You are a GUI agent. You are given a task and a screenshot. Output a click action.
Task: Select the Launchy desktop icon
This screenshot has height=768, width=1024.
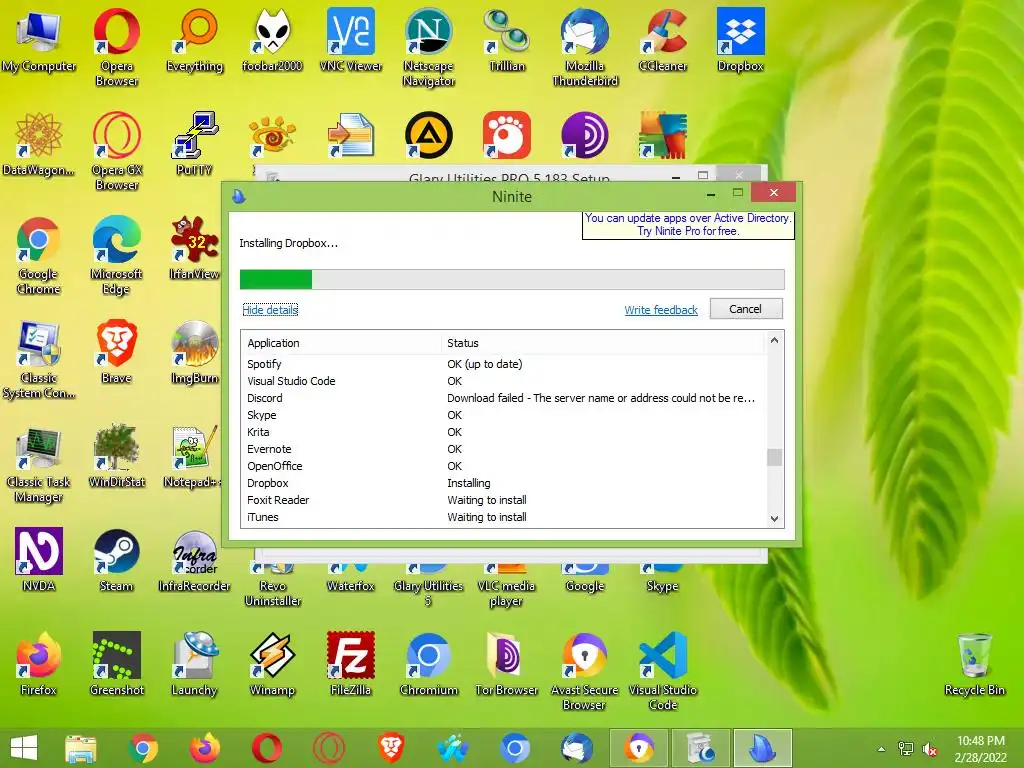pos(195,664)
